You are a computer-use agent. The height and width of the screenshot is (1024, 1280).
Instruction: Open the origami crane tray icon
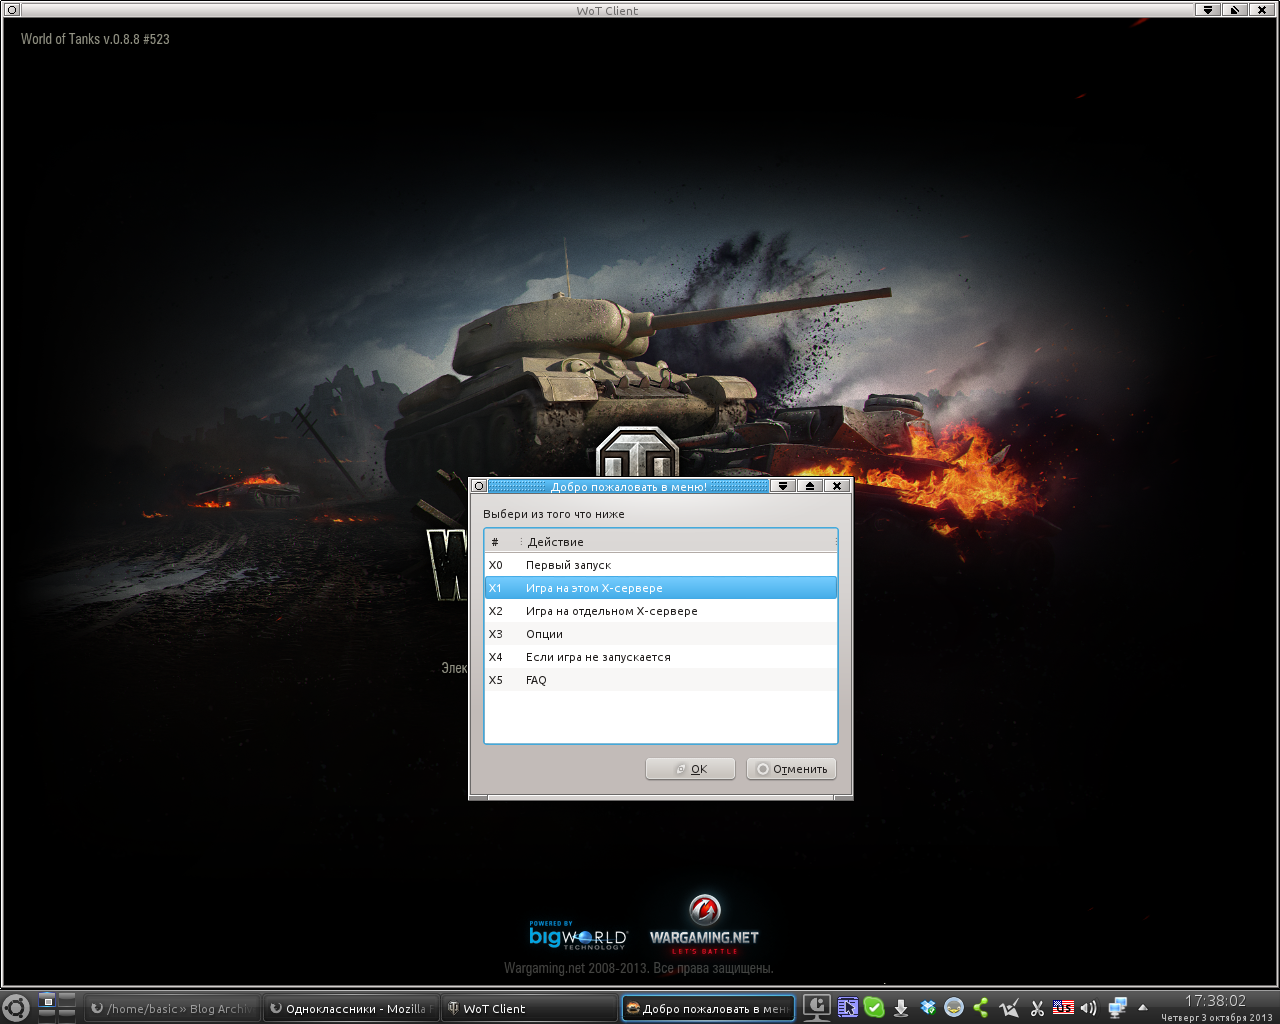(x=1009, y=1008)
